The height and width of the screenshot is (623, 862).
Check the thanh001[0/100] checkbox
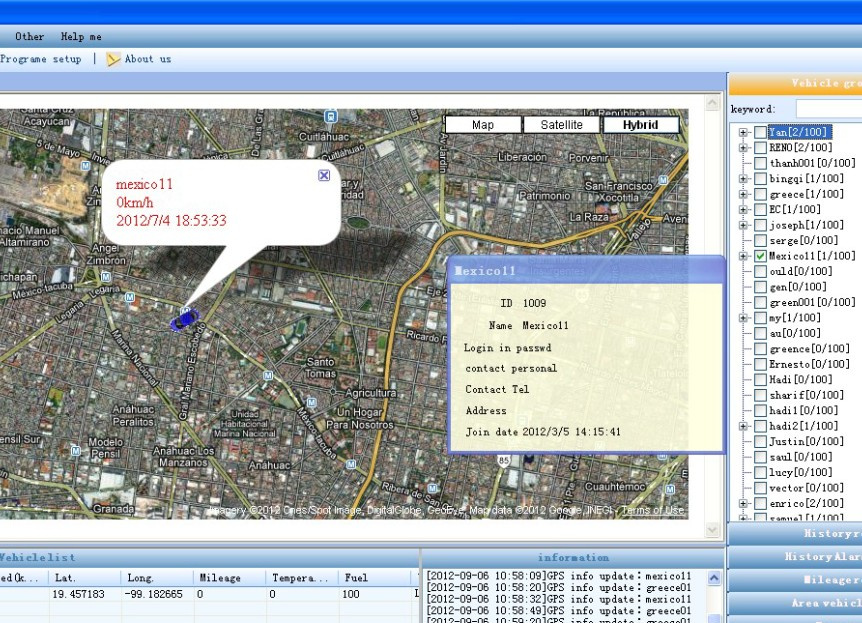(x=760, y=163)
